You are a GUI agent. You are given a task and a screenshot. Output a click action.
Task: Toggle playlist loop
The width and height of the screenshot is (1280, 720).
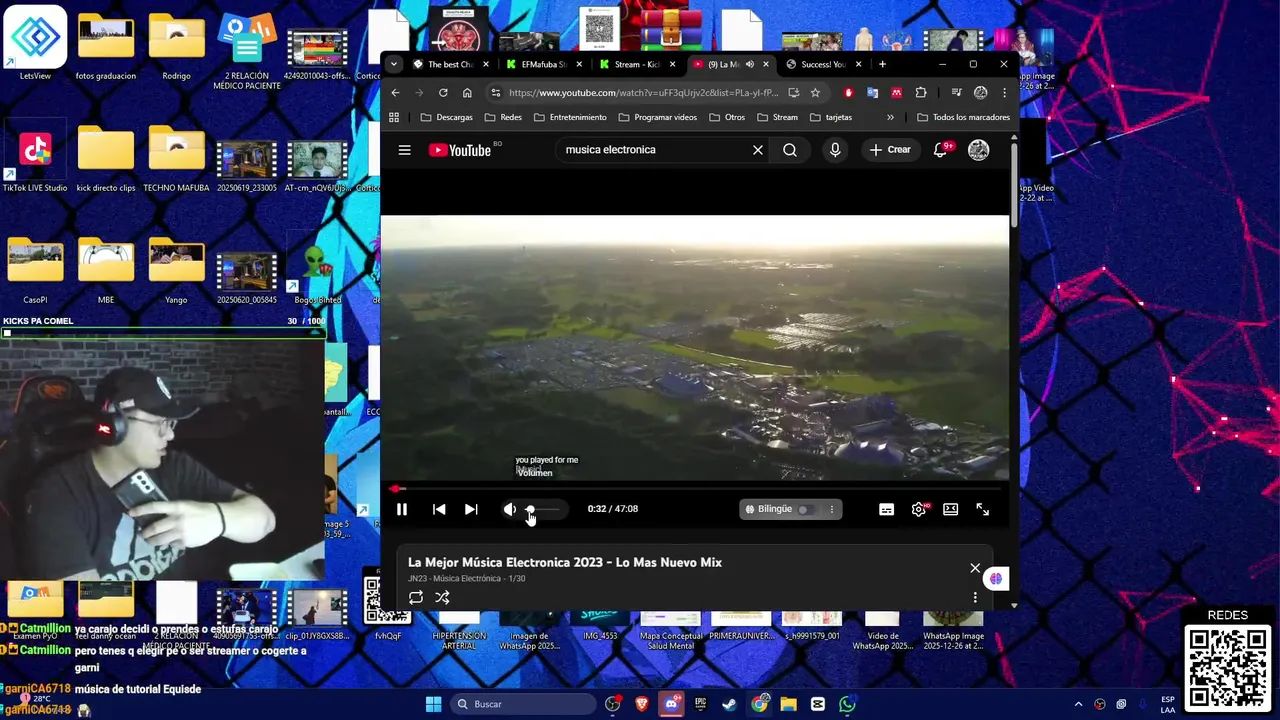pos(416,598)
